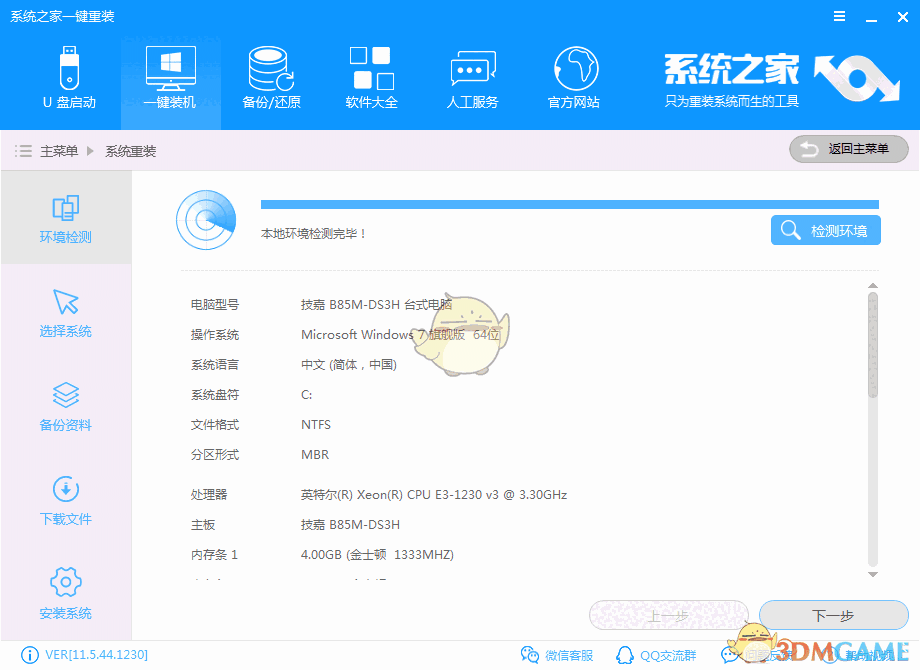This screenshot has width=920, height=670.
Task: Open 备份资料 from the left panel
Action: (65, 406)
